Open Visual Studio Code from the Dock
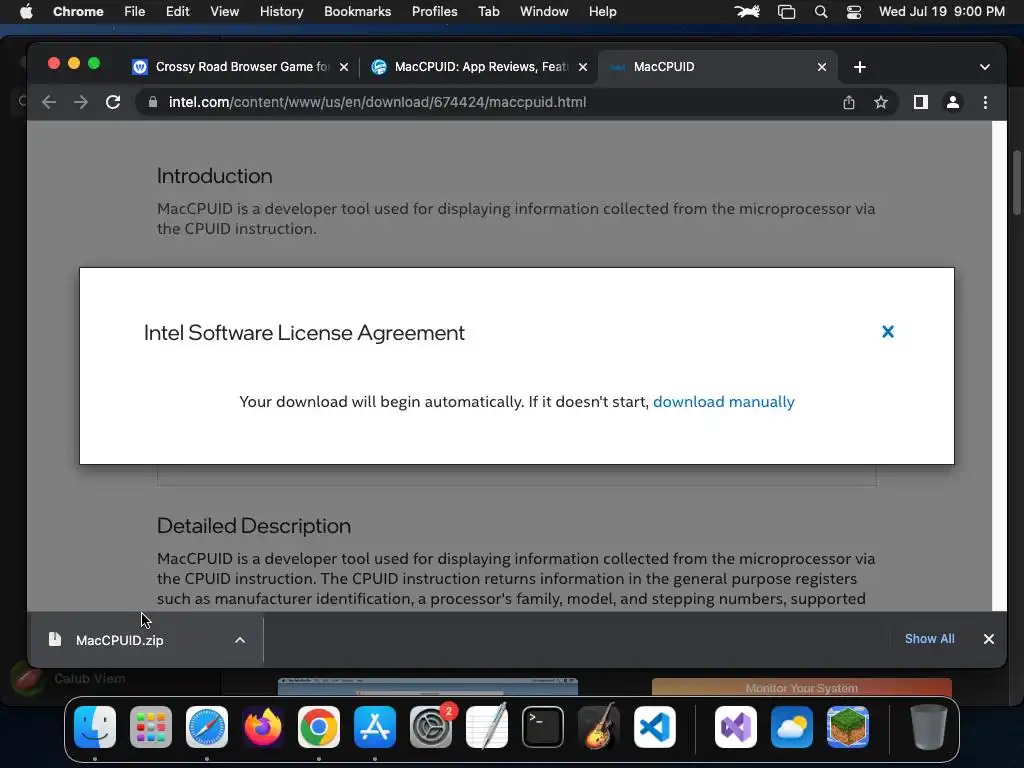The image size is (1024, 768). [655, 728]
